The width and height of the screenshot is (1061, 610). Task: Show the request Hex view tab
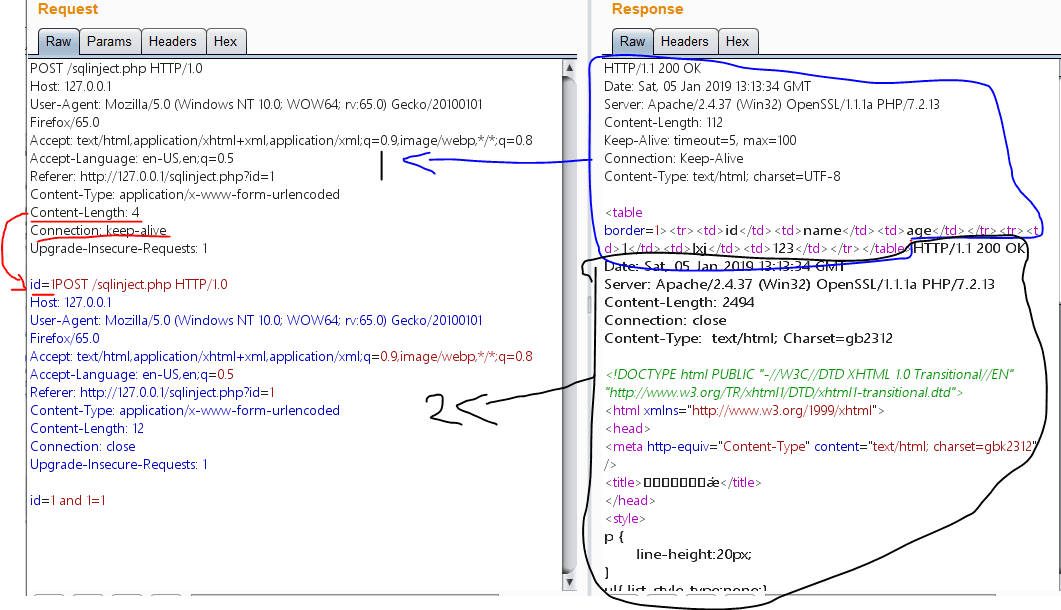click(x=226, y=41)
